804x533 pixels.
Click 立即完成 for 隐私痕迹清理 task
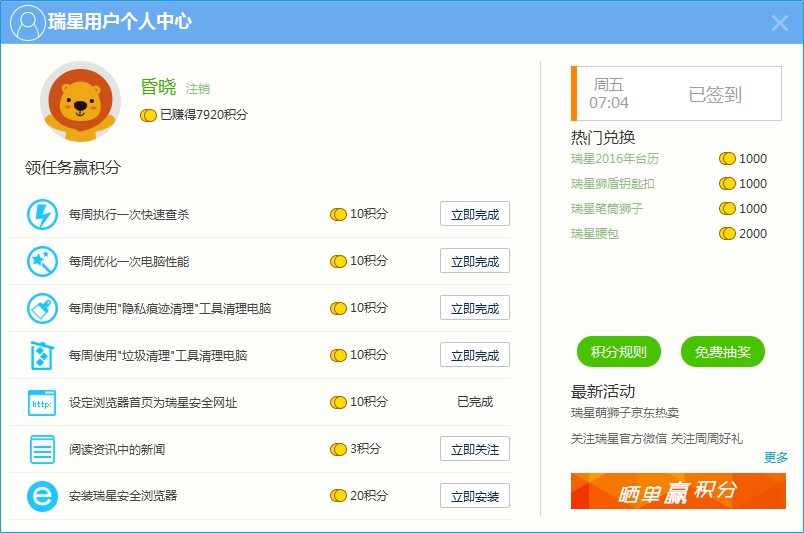click(475, 308)
